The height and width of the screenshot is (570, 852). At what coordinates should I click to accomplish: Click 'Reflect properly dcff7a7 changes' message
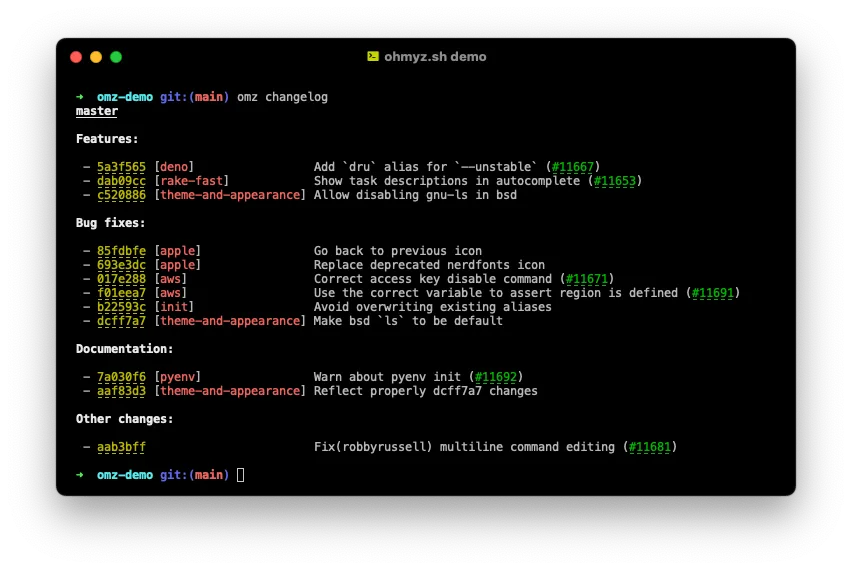pos(425,391)
